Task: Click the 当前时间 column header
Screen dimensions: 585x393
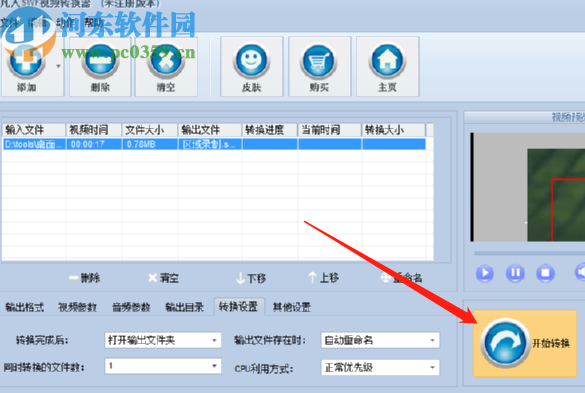Action: click(x=329, y=130)
